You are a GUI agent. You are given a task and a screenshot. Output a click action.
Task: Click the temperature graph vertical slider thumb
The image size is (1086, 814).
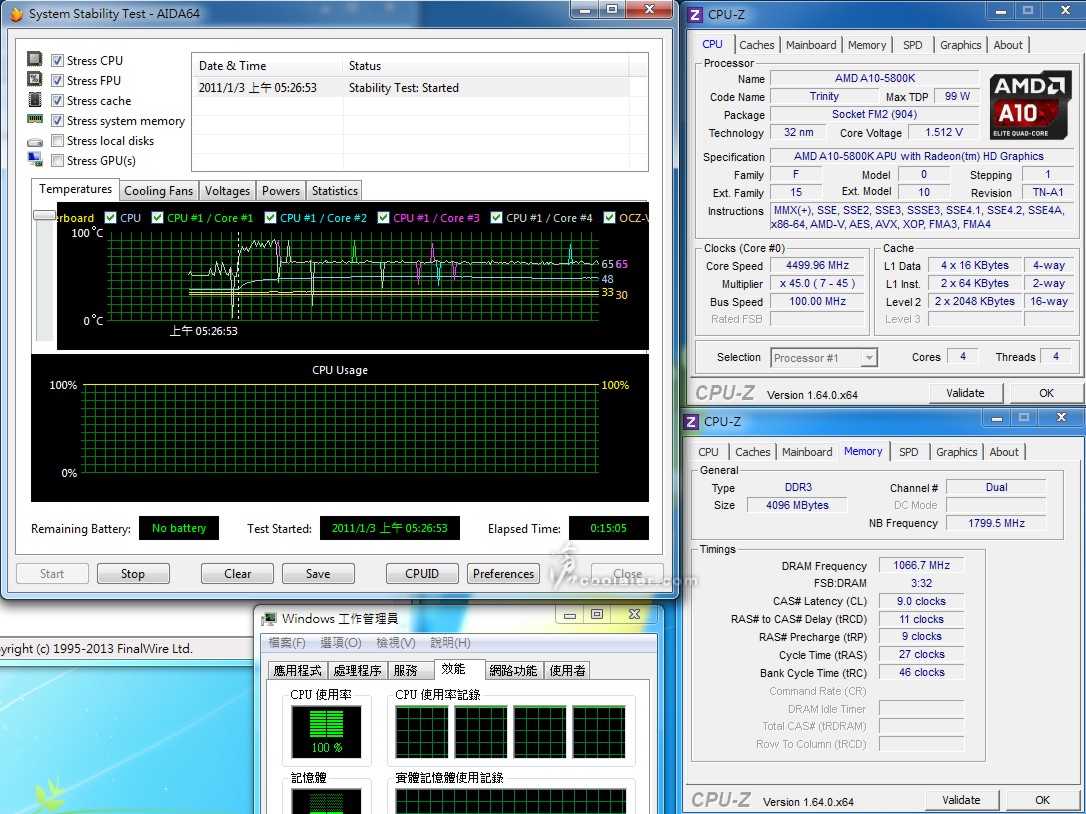(45, 215)
